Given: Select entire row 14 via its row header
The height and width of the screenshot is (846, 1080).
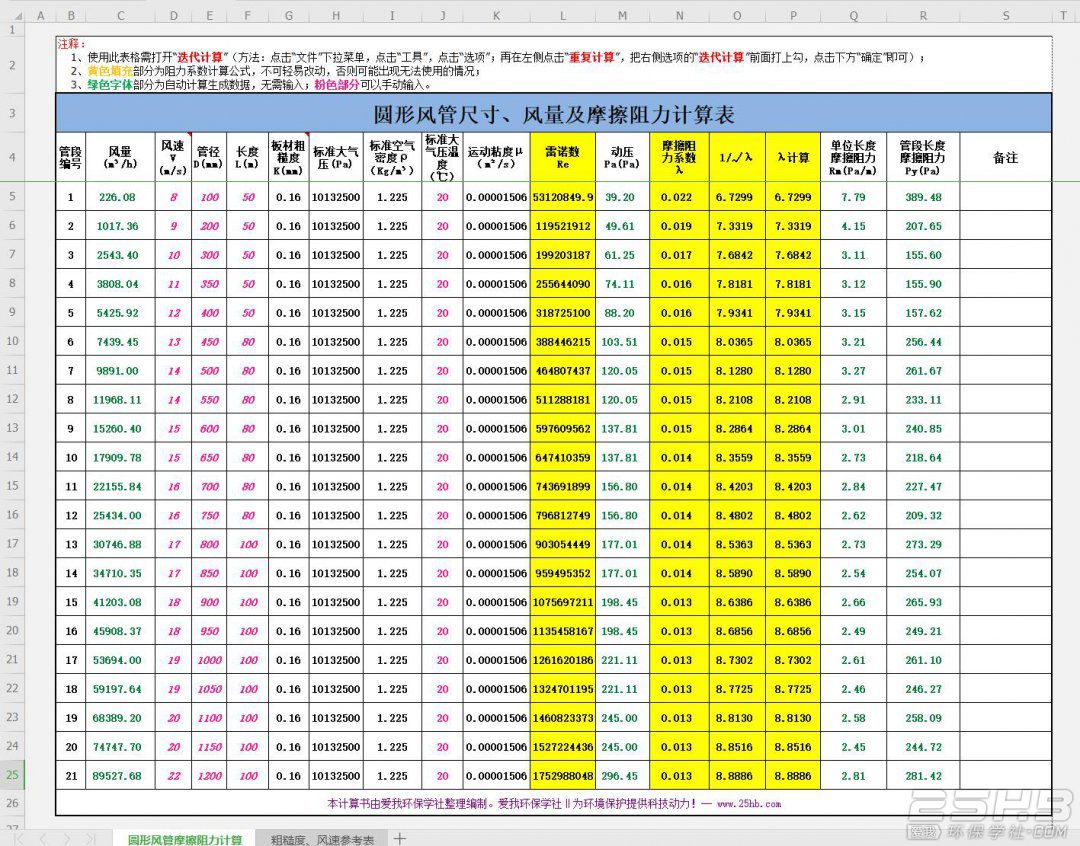Looking at the screenshot, I should (x=12, y=457).
